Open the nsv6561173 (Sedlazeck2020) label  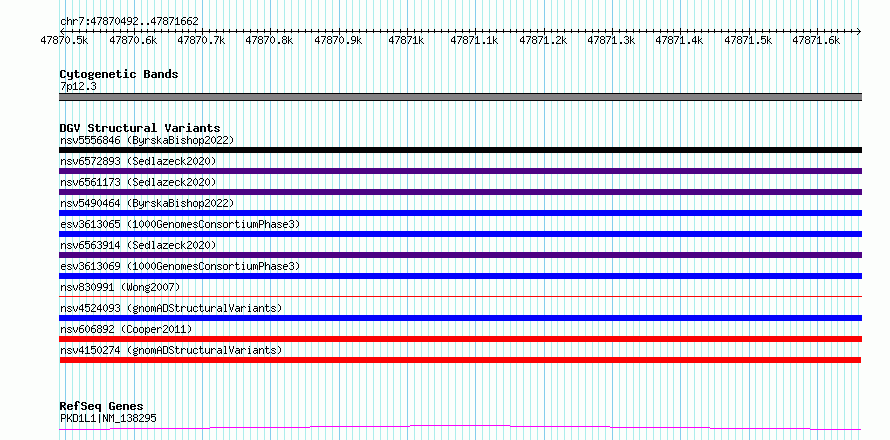point(138,182)
